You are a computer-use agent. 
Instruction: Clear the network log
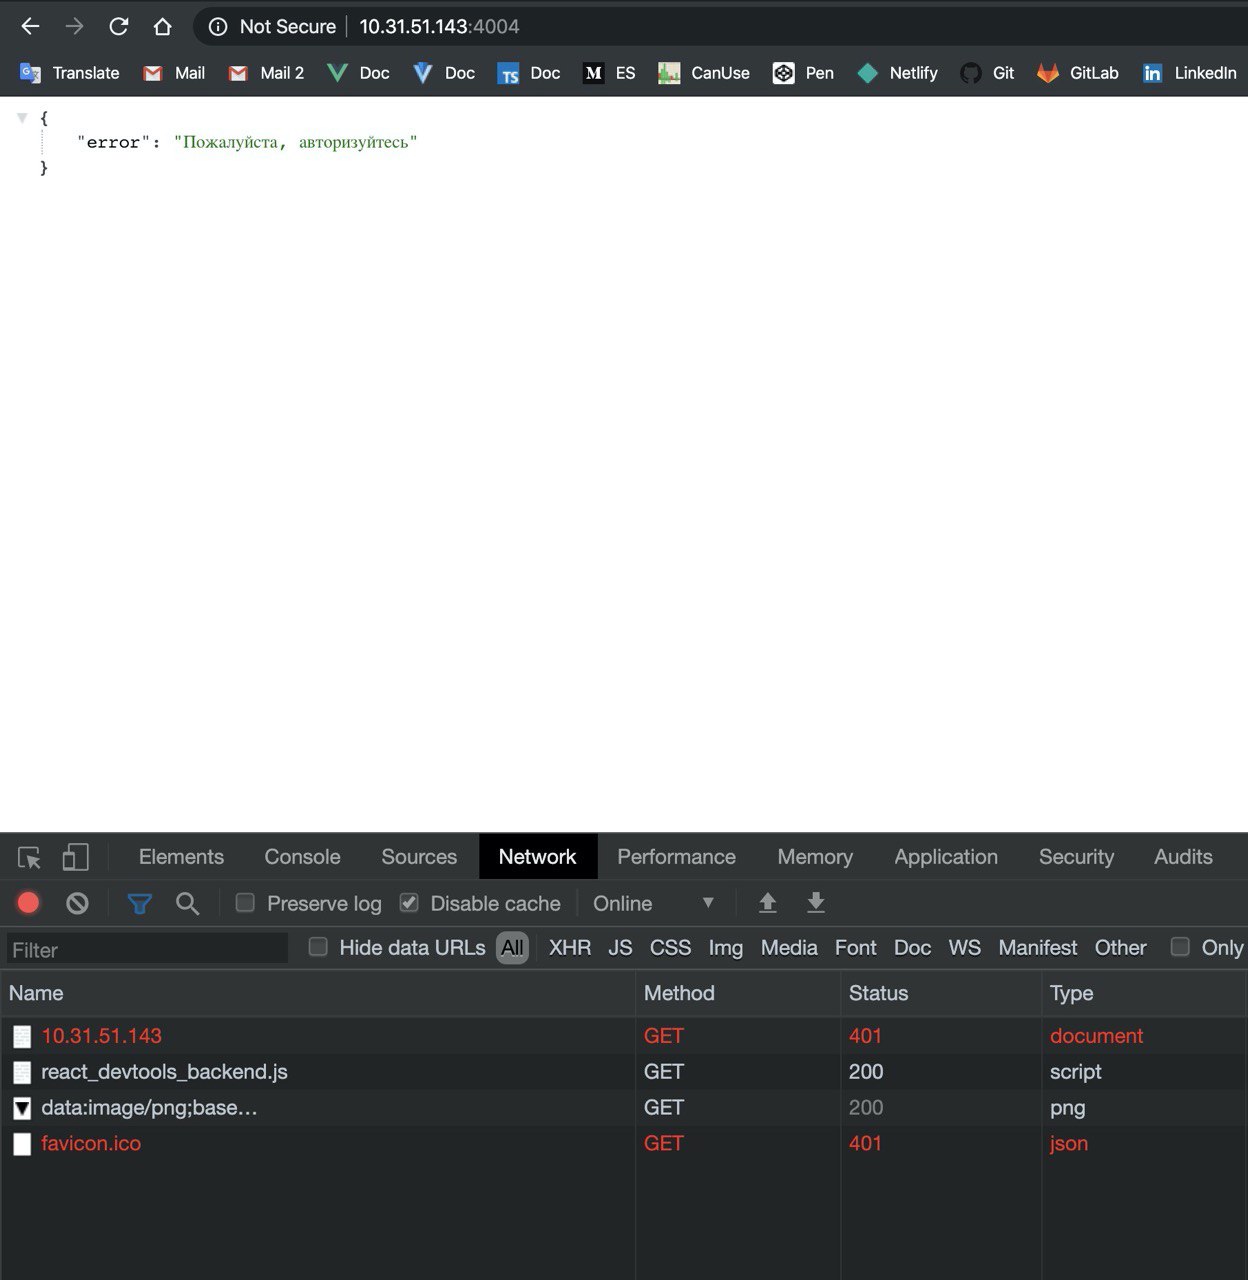coord(77,904)
